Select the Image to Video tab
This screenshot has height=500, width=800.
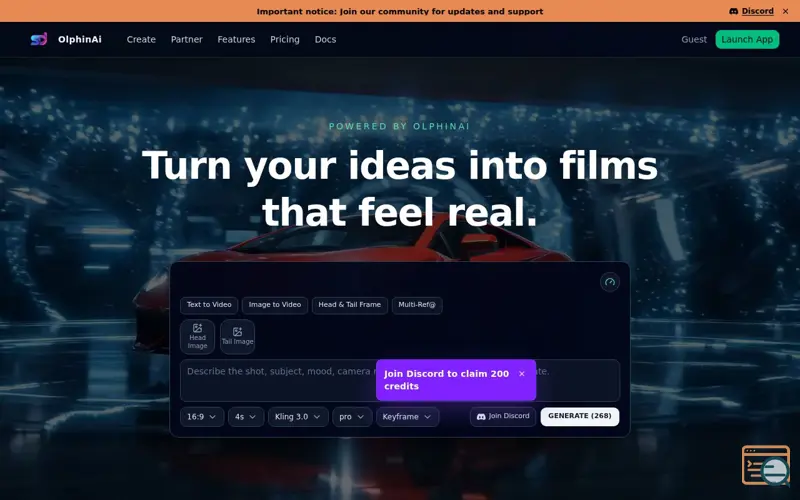[x=274, y=305]
